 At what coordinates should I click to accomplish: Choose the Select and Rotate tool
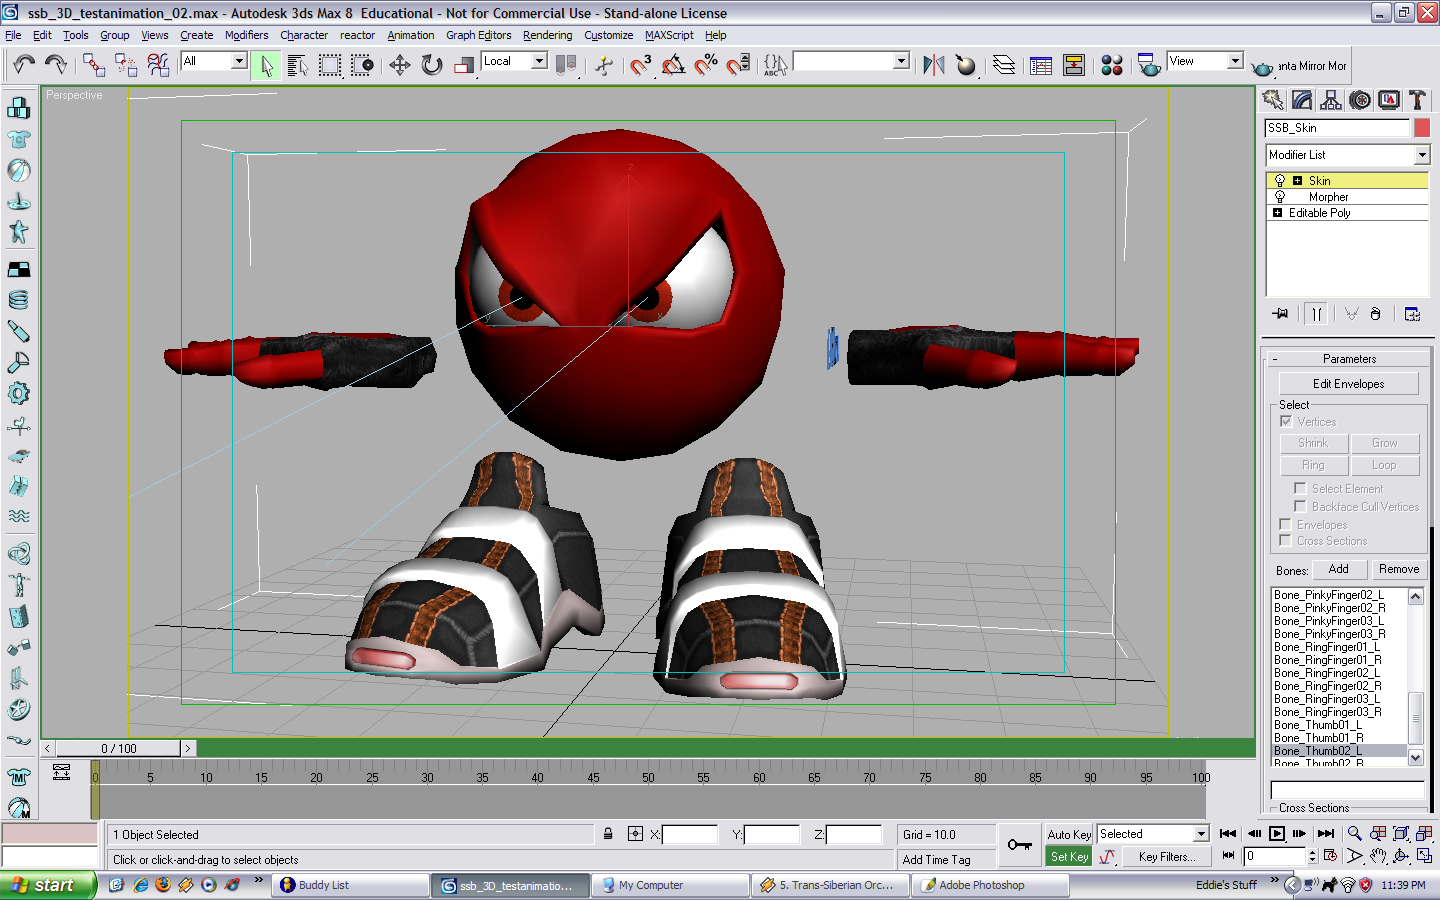tap(431, 65)
